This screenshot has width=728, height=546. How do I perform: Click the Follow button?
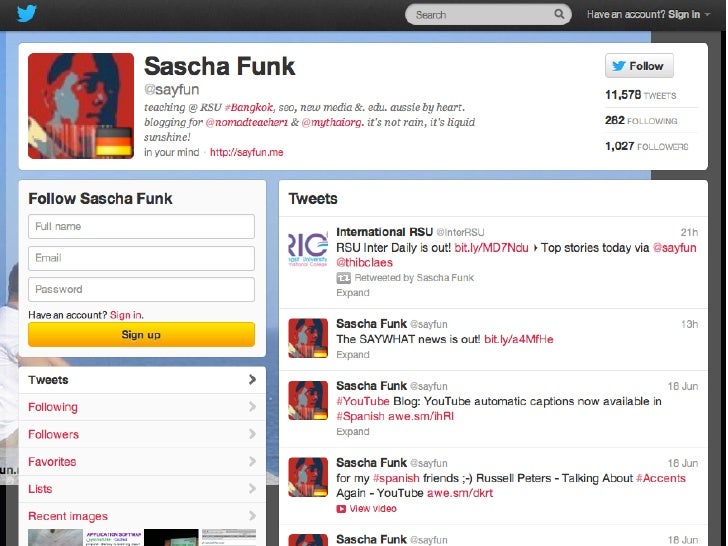pyautogui.click(x=639, y=66)
